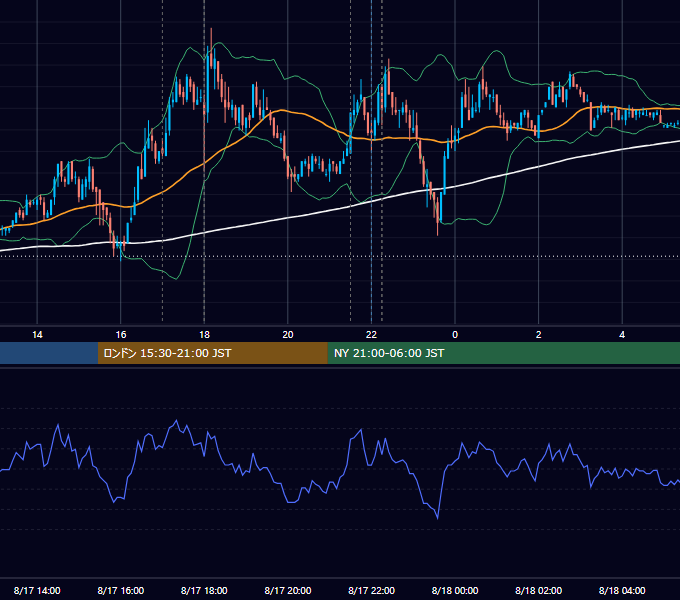The height and width of the screenshot is (600, 680).
Task: Click the 8/17 14:00 date label
Action: (x=37, y=590)
